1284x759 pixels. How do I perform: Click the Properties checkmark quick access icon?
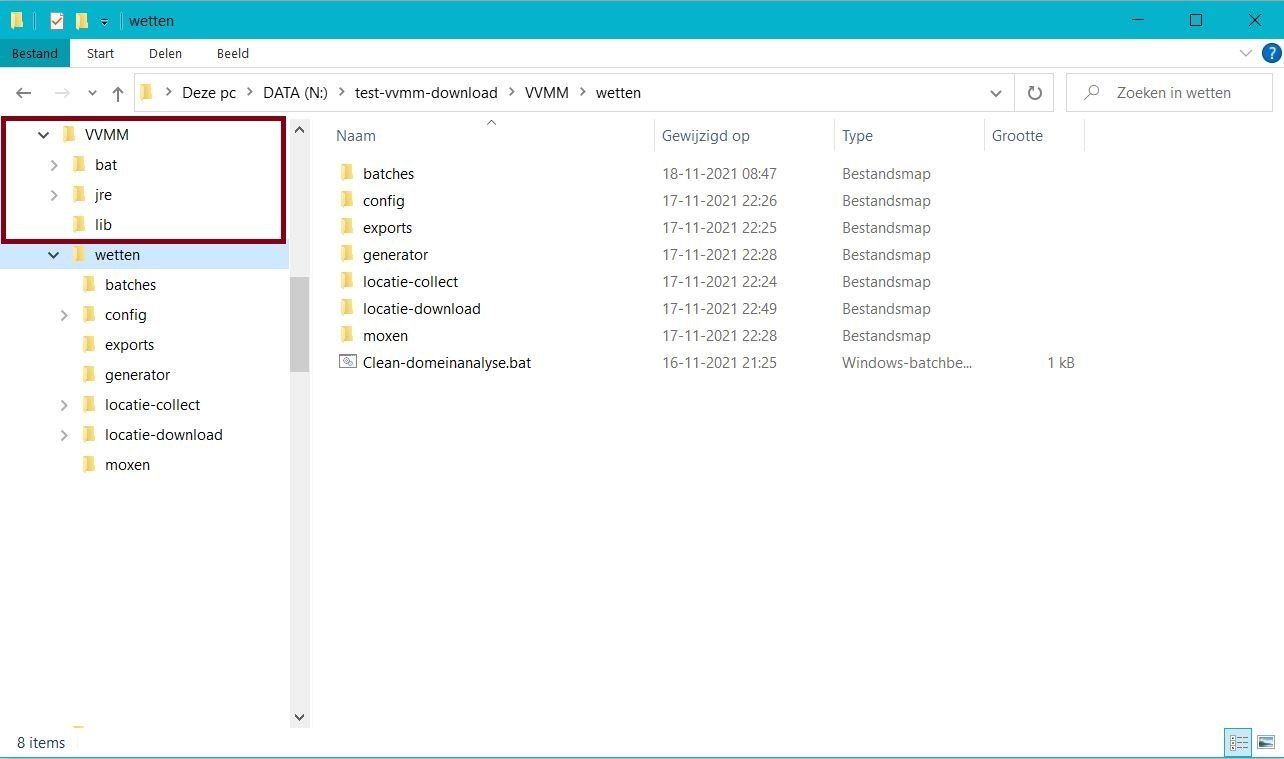click(57, 20)
